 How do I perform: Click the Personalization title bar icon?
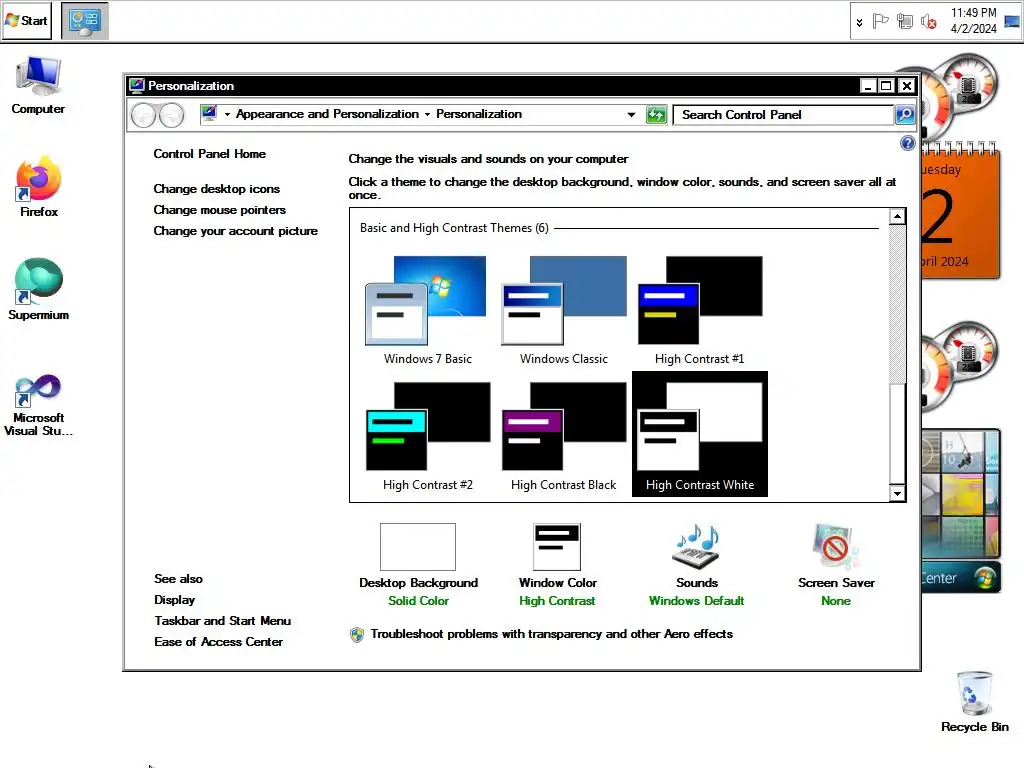[136, 86]
